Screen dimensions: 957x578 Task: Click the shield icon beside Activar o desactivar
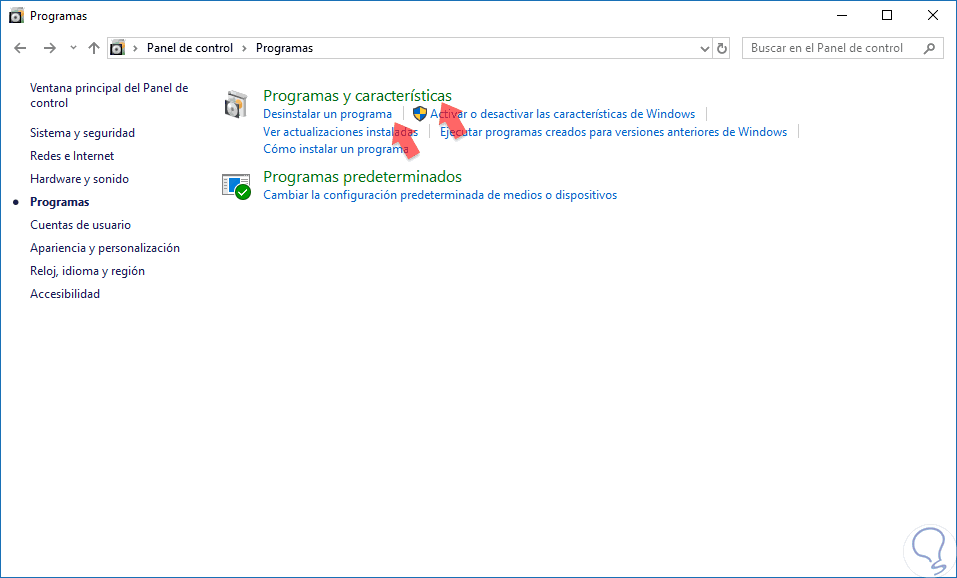pos(420,114)
